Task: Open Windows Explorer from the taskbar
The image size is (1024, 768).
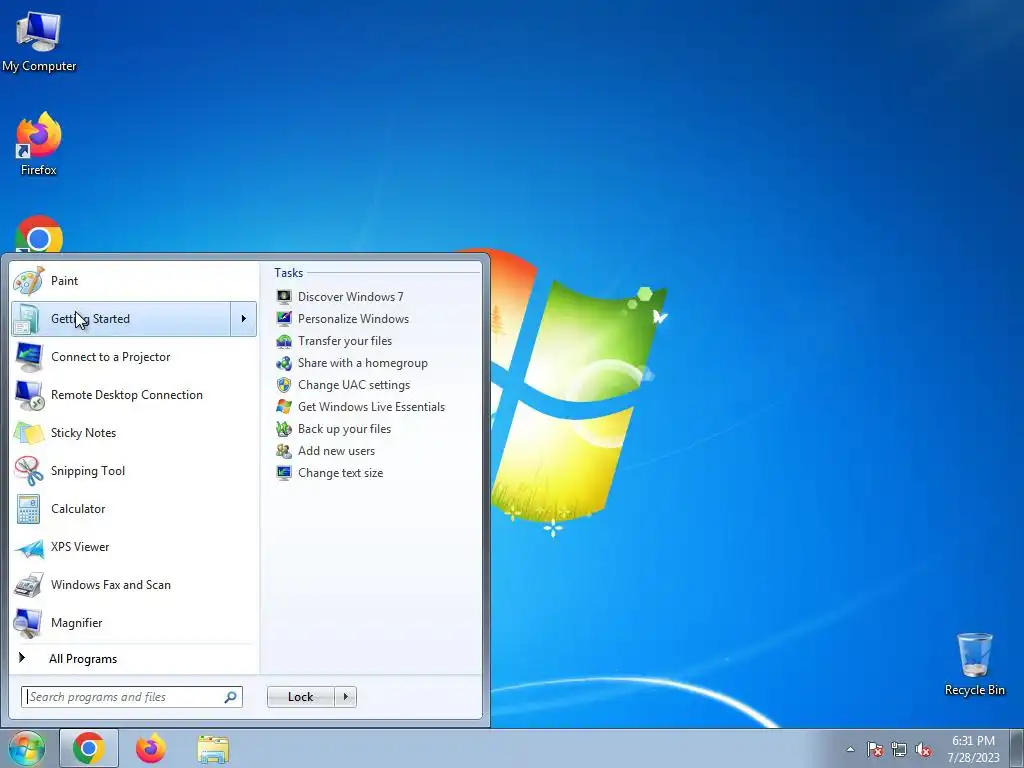Action: coord(213,748)
